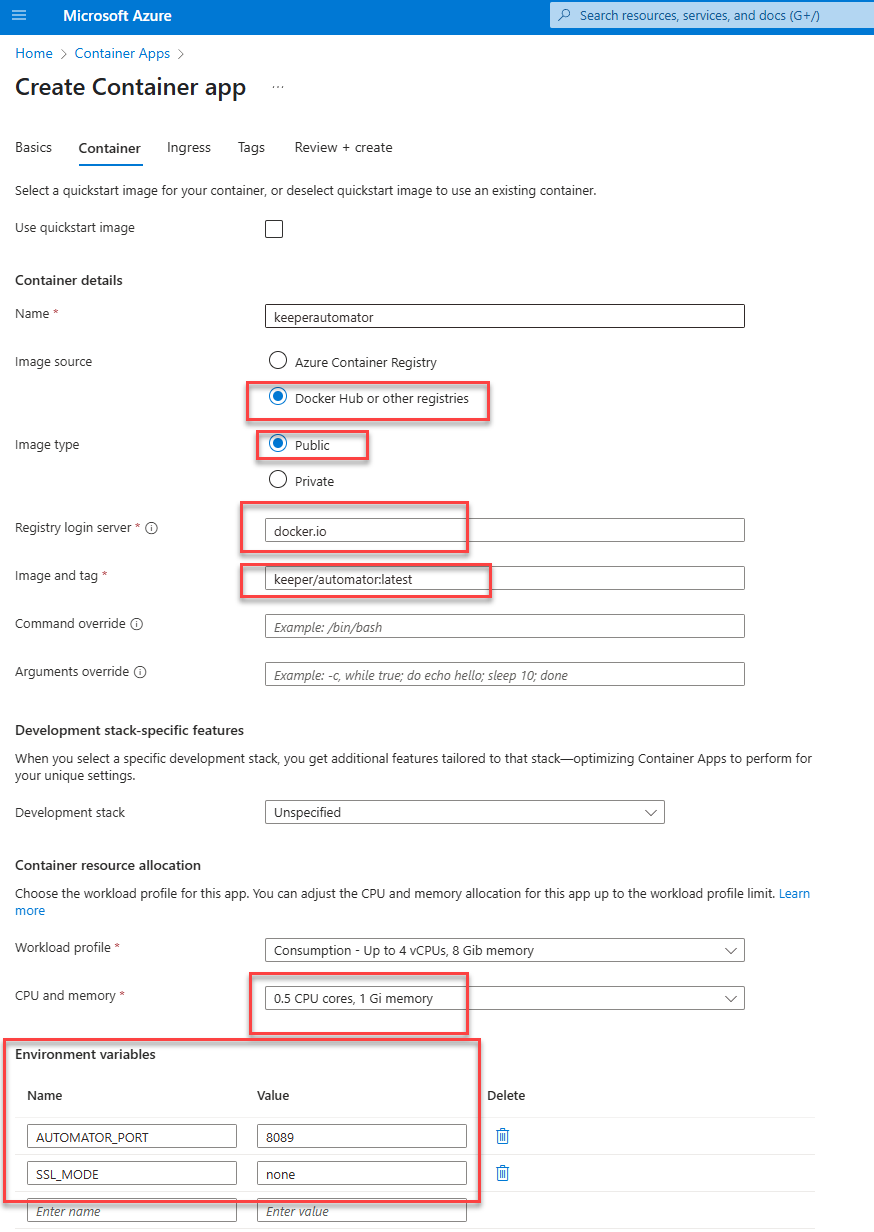The image size is (874, 1232).
Task: Select Azure Container Registry image source
Action: [x=278, y=361]
